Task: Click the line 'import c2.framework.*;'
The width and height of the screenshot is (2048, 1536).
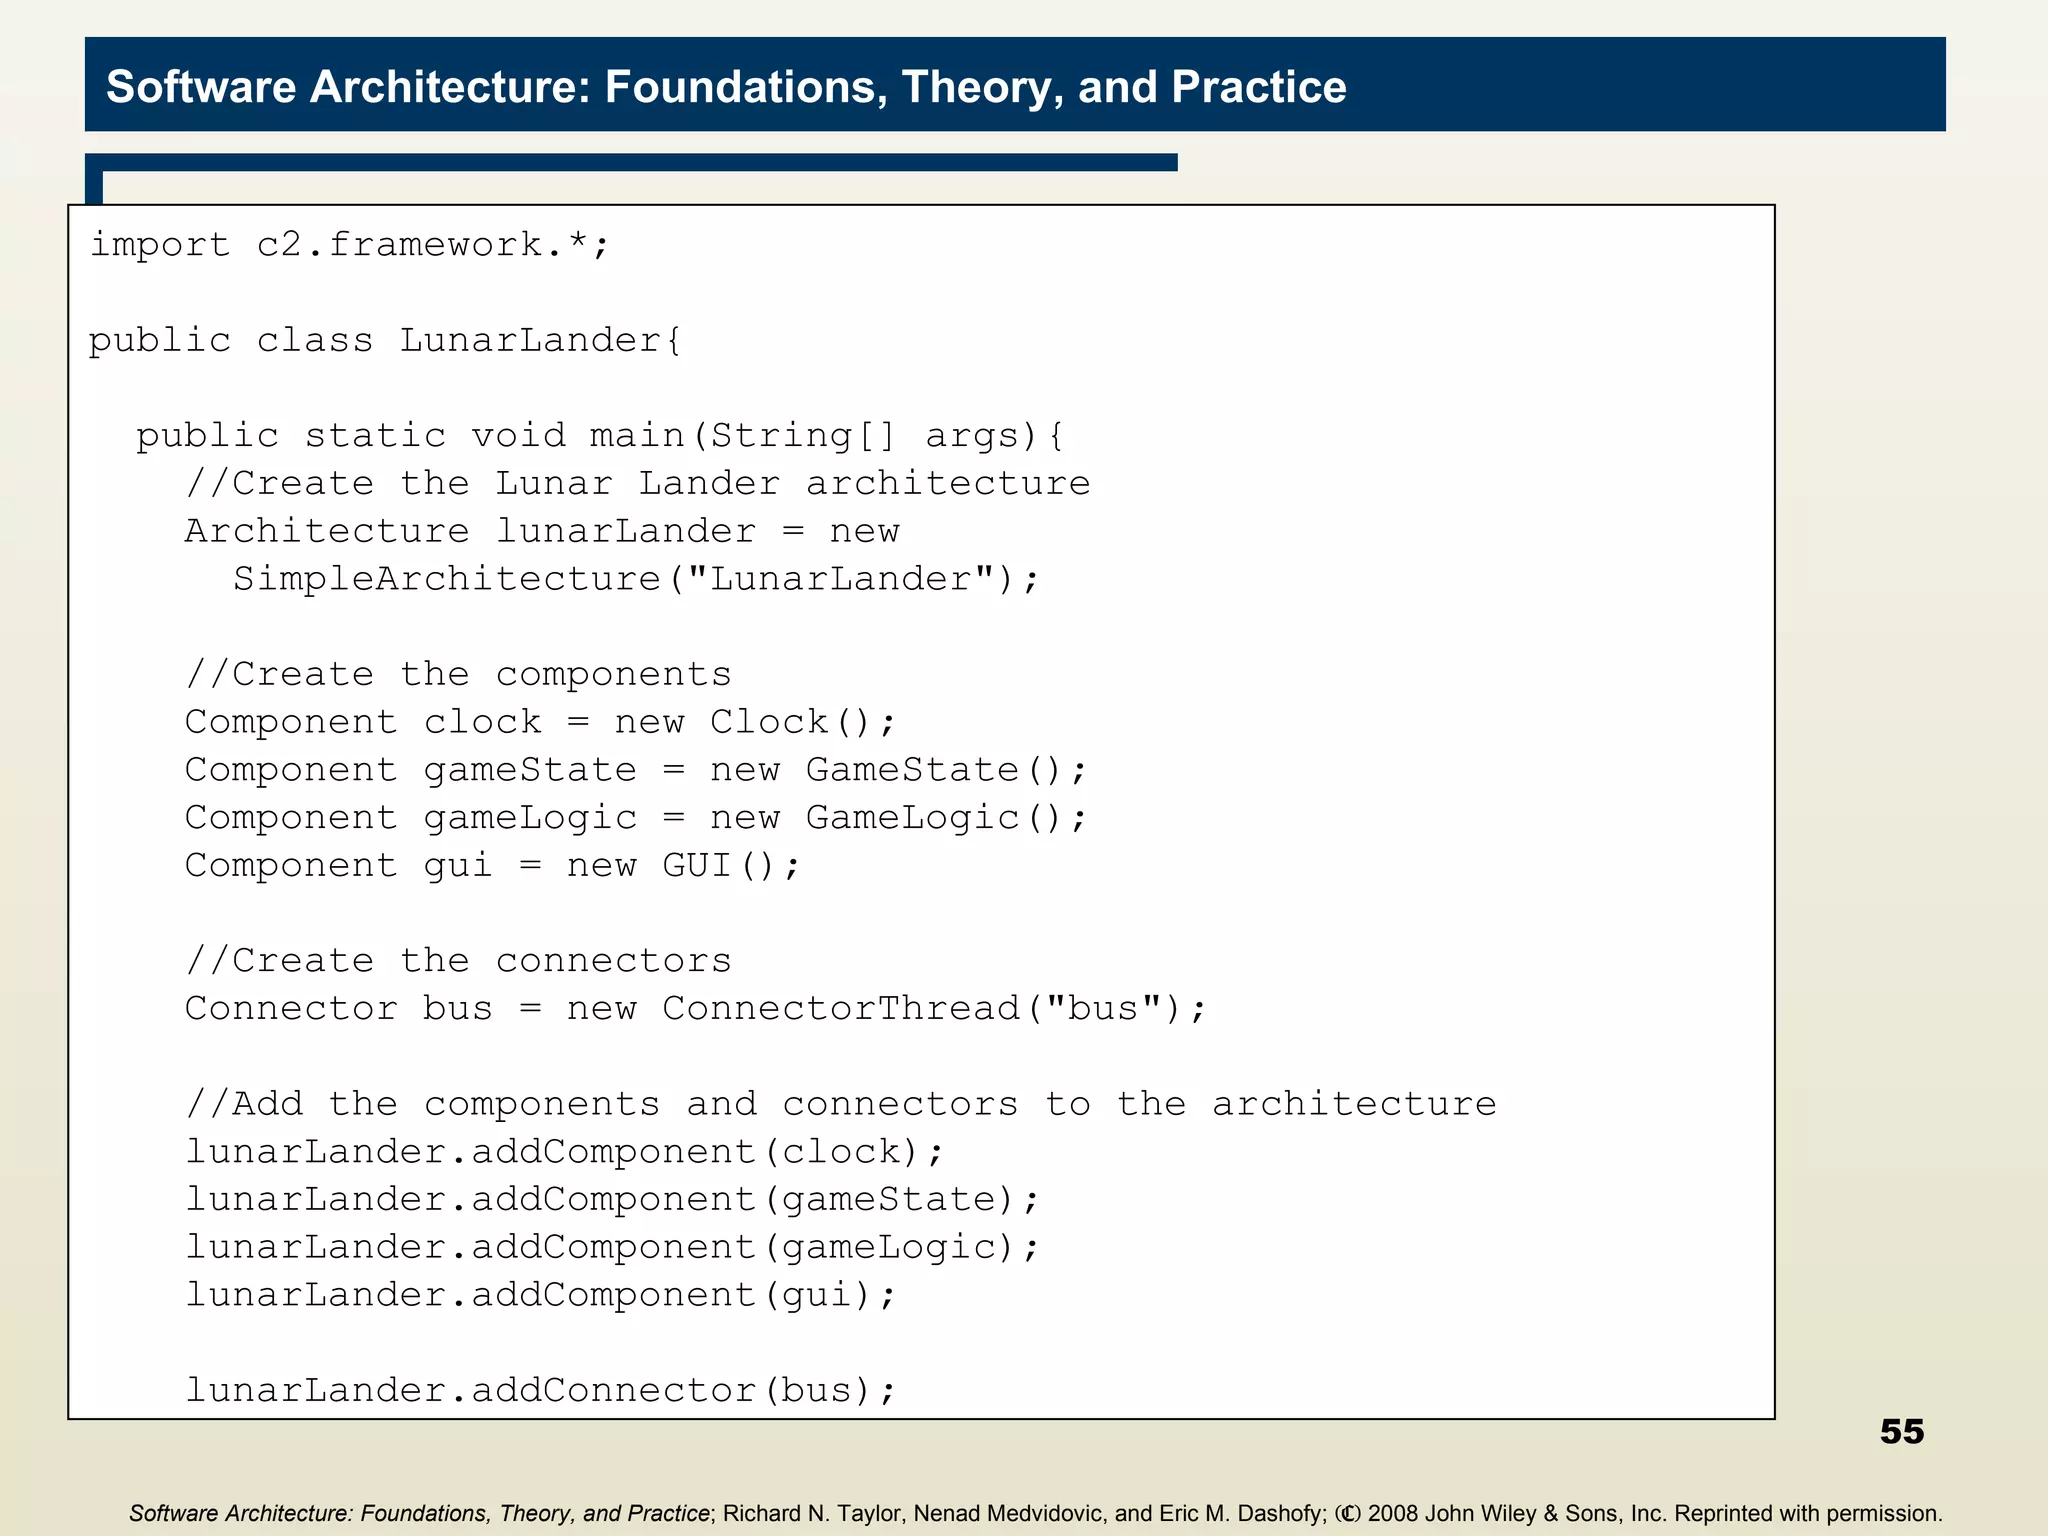Action: coord(349,245)
